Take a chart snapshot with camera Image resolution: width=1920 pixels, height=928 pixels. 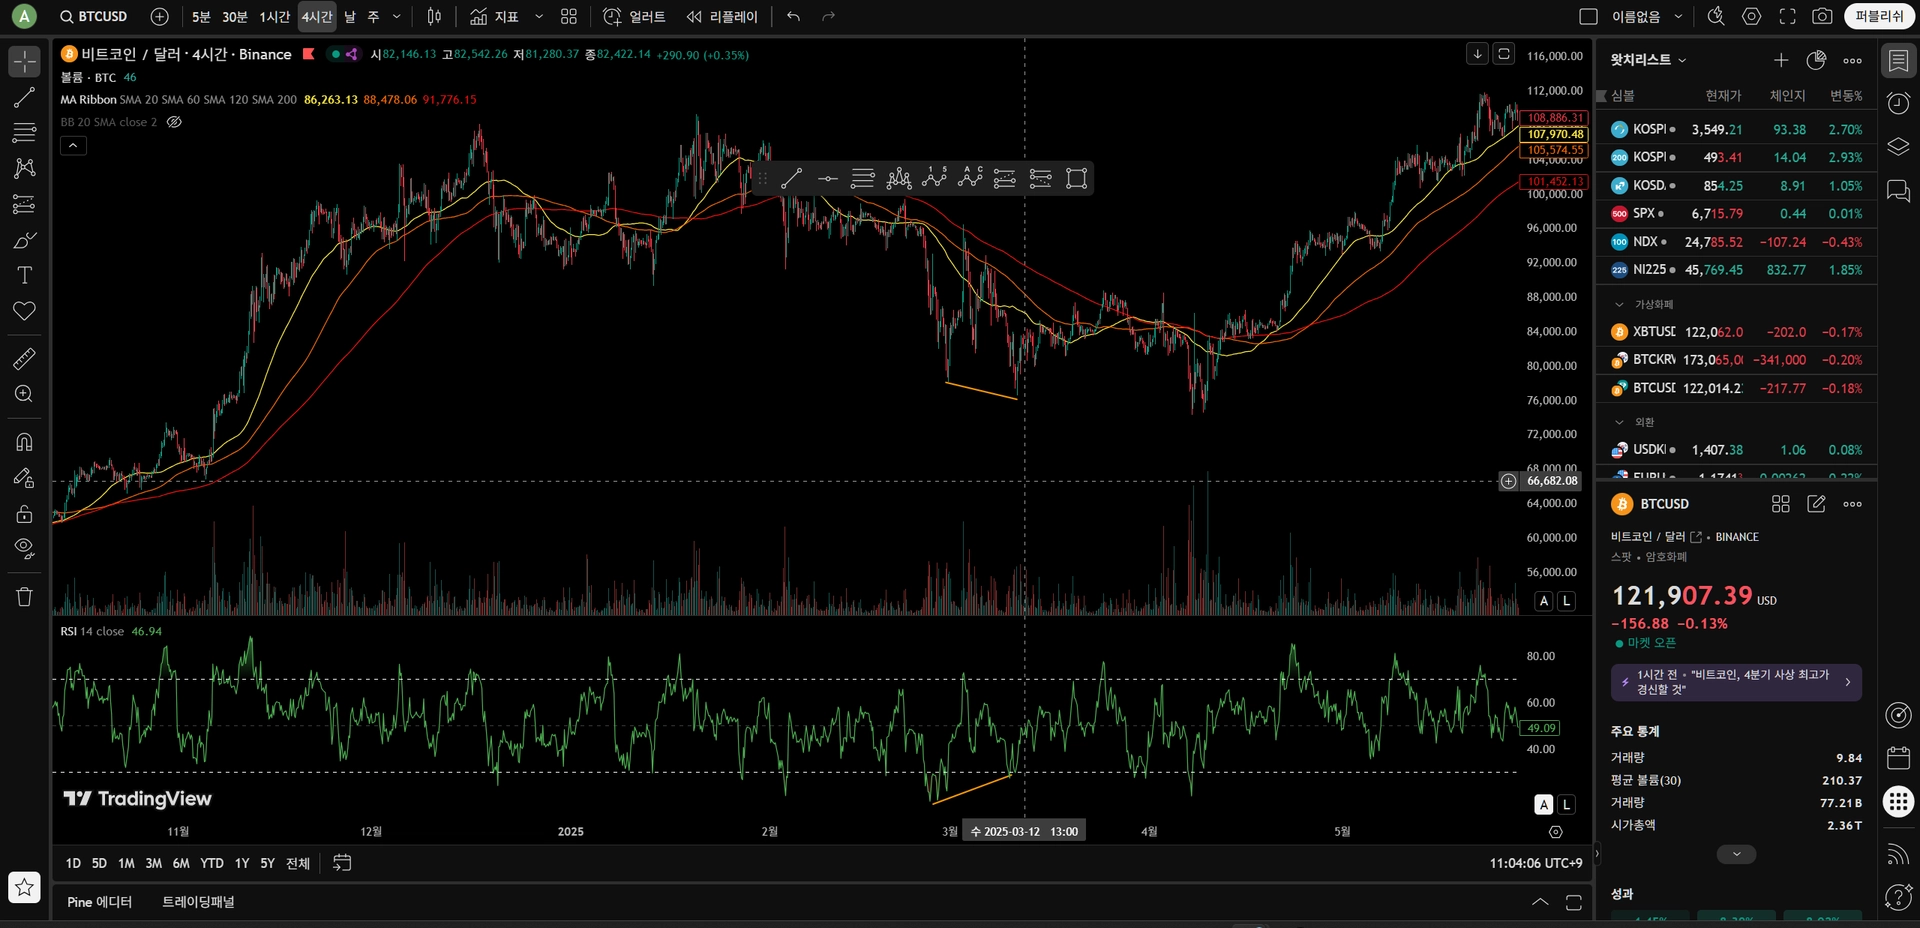coord(1823,16)
